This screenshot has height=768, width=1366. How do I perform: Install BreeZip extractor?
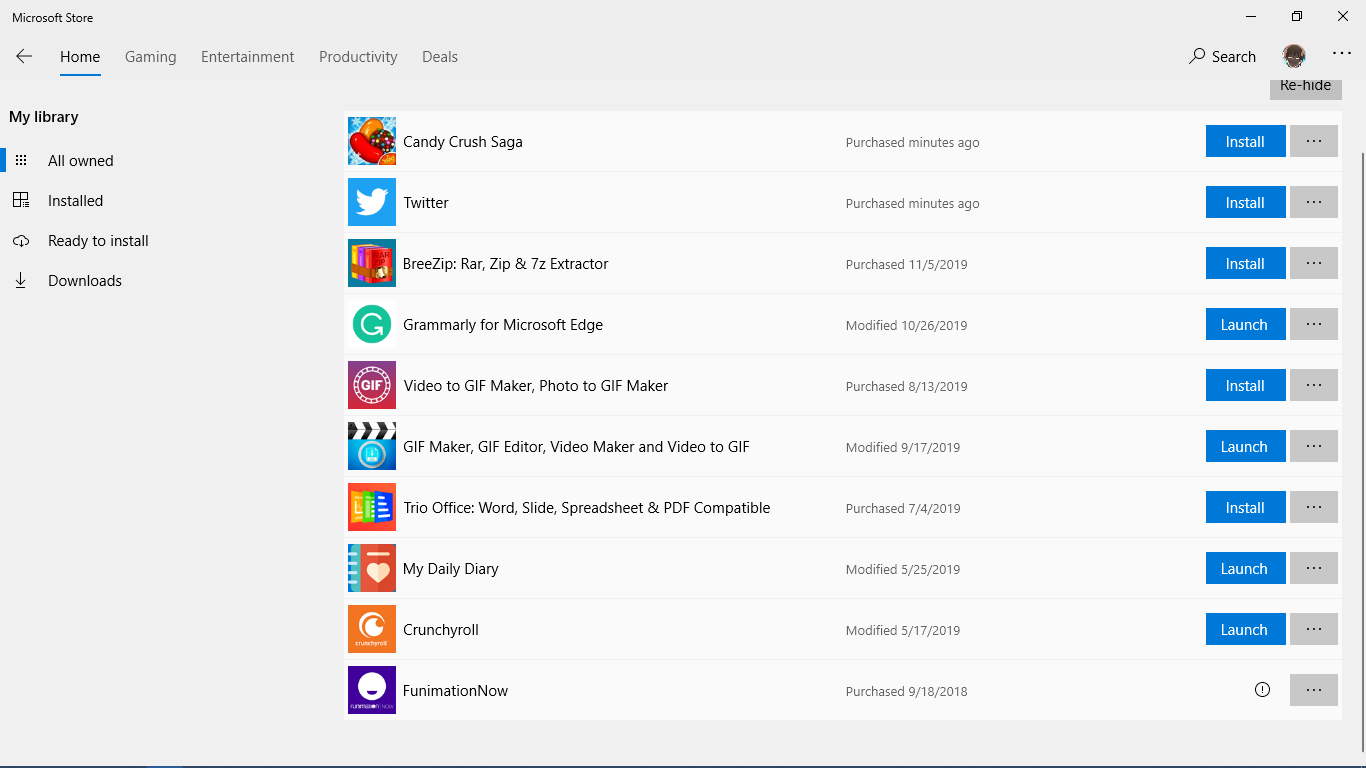1245,263
